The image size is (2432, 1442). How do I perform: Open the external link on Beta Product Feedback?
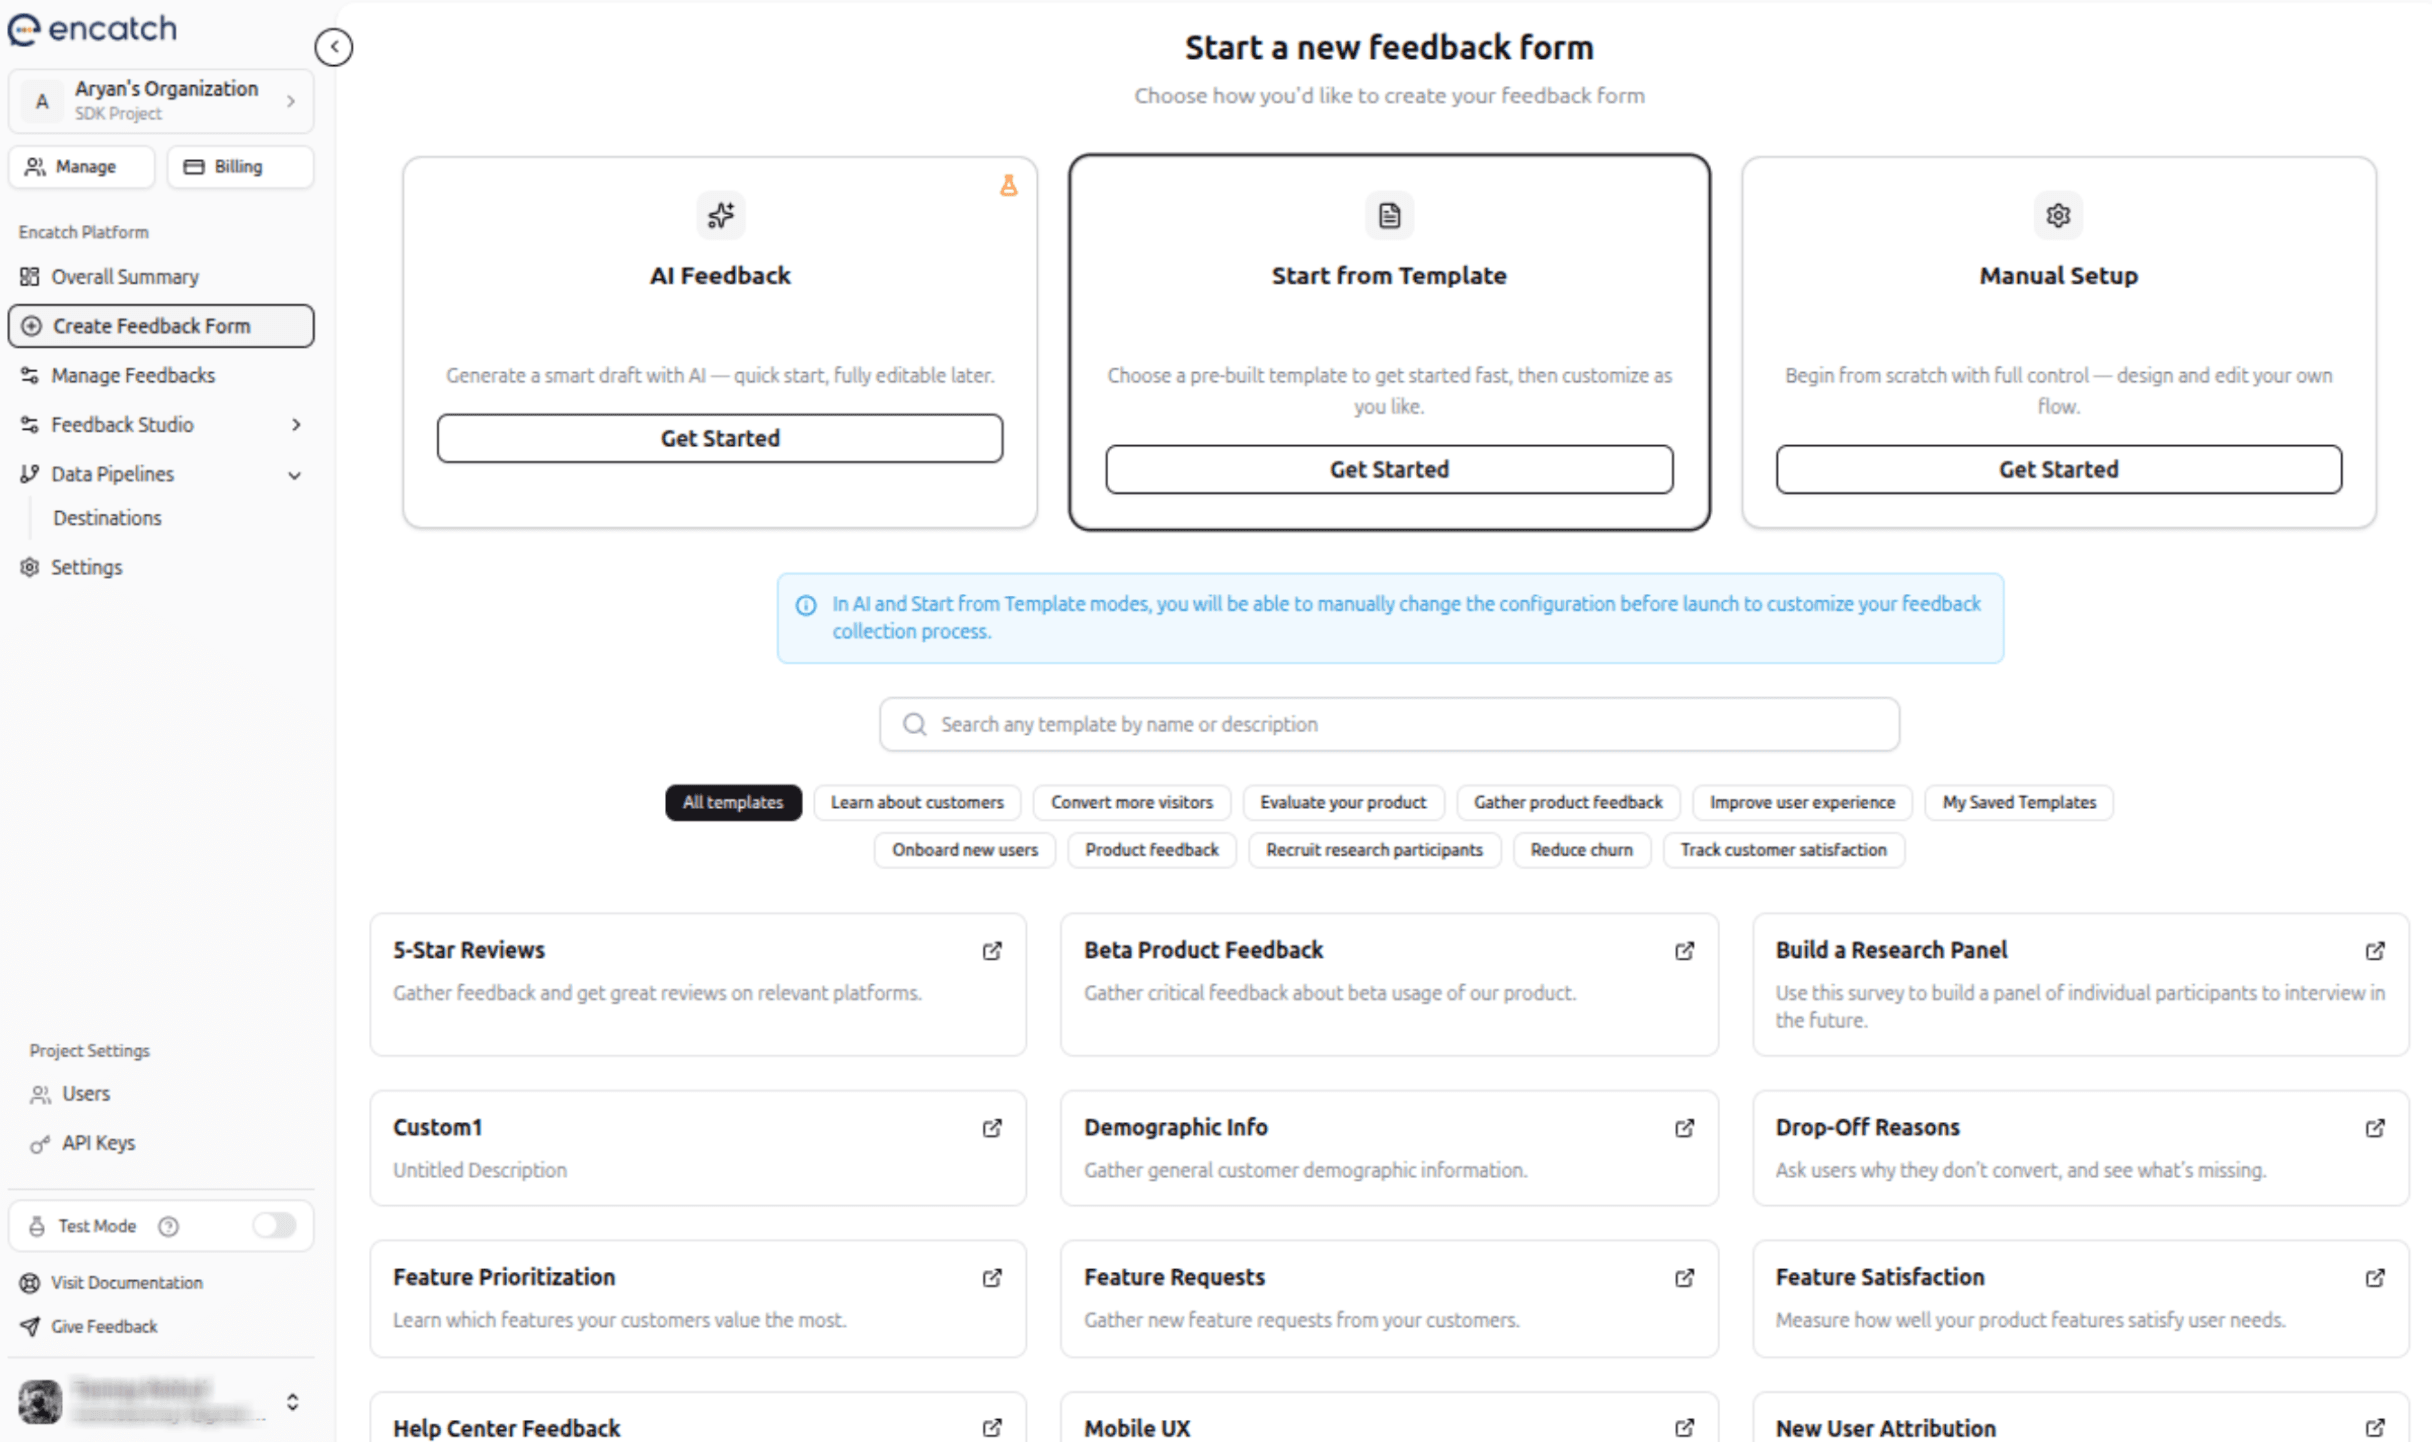(1685, 951)
